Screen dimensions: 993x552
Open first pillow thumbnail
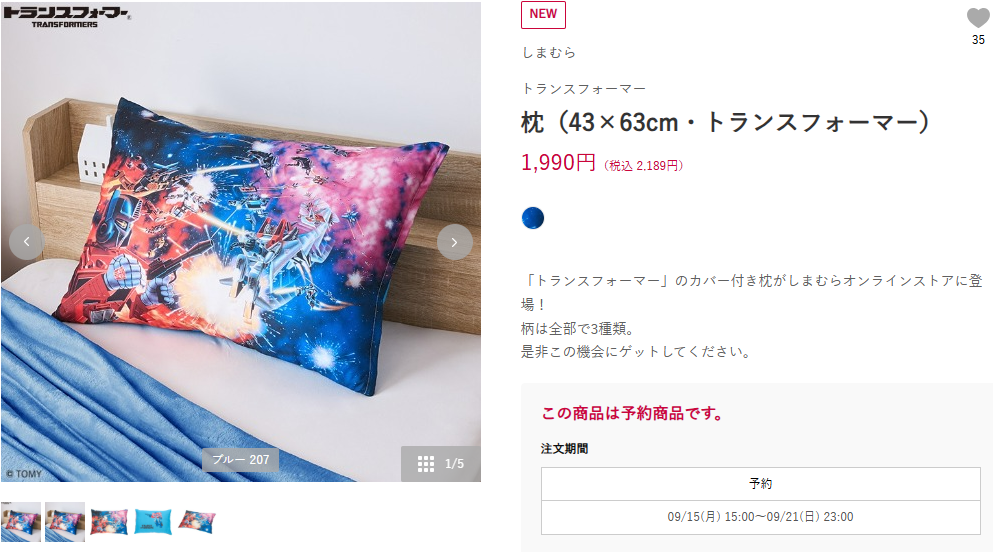coord(21,522)
